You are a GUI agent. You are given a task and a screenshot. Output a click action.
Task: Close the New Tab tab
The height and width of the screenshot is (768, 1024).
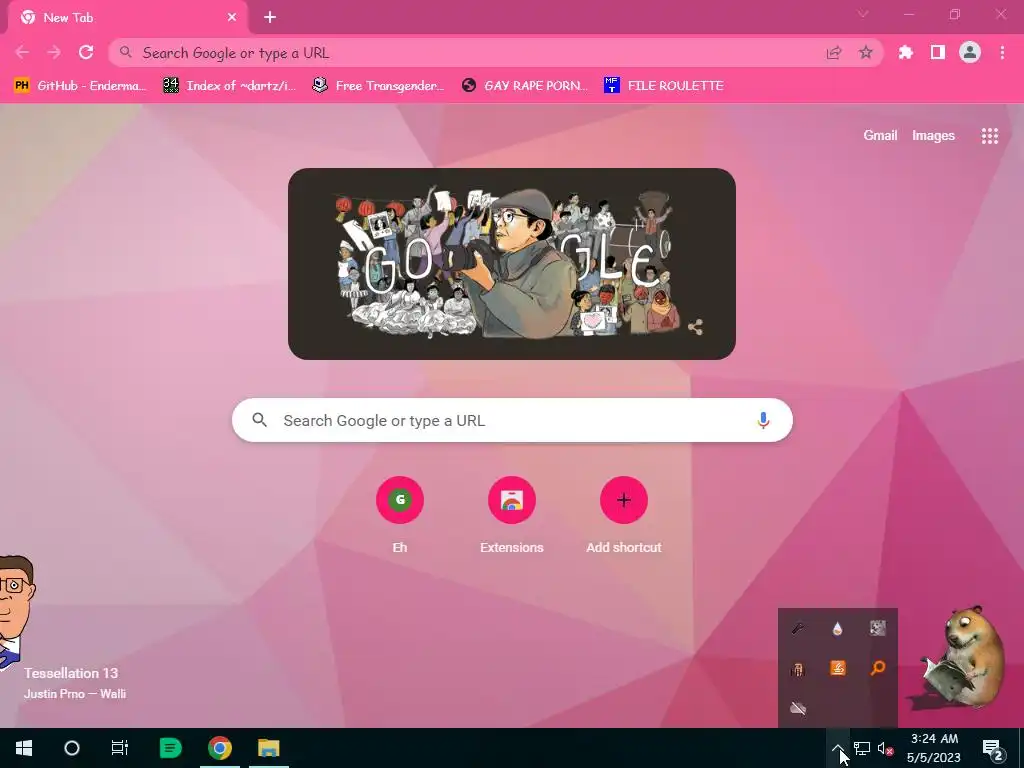tap(232, 18)
